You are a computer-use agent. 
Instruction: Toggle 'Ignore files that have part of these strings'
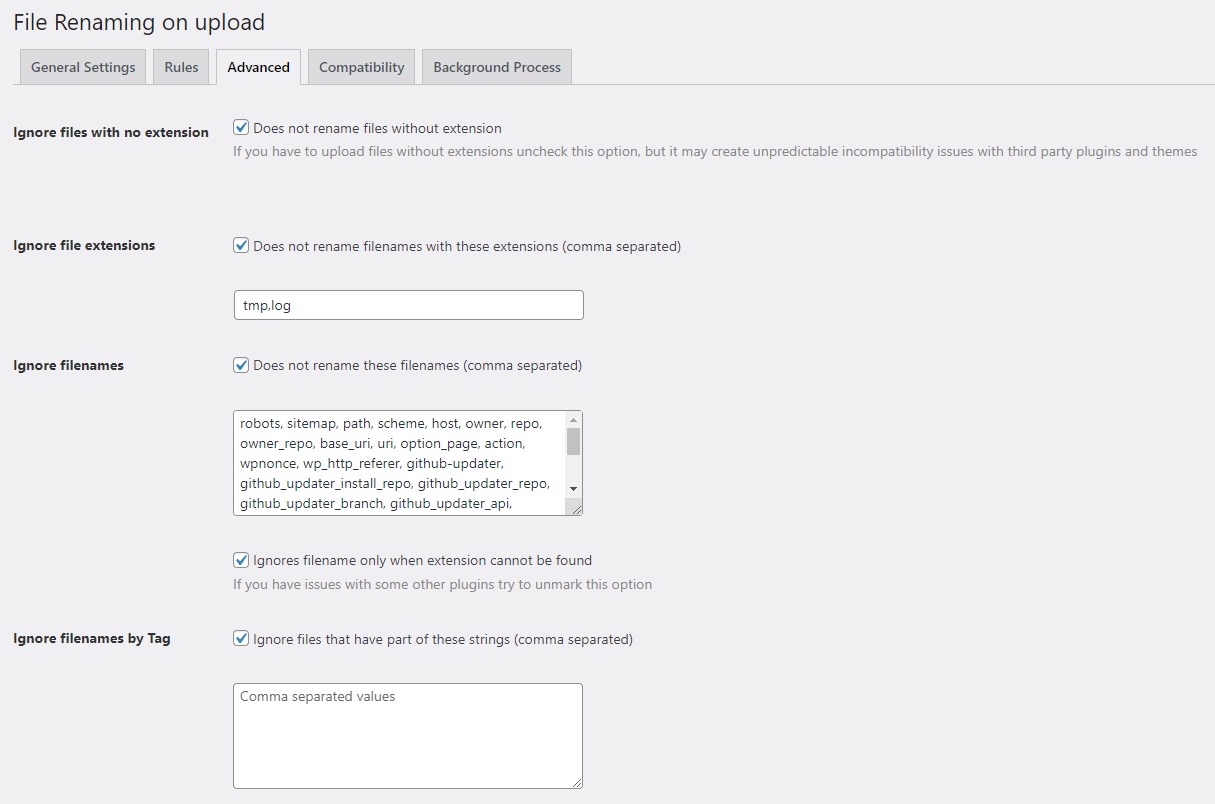tap(240, 638)
